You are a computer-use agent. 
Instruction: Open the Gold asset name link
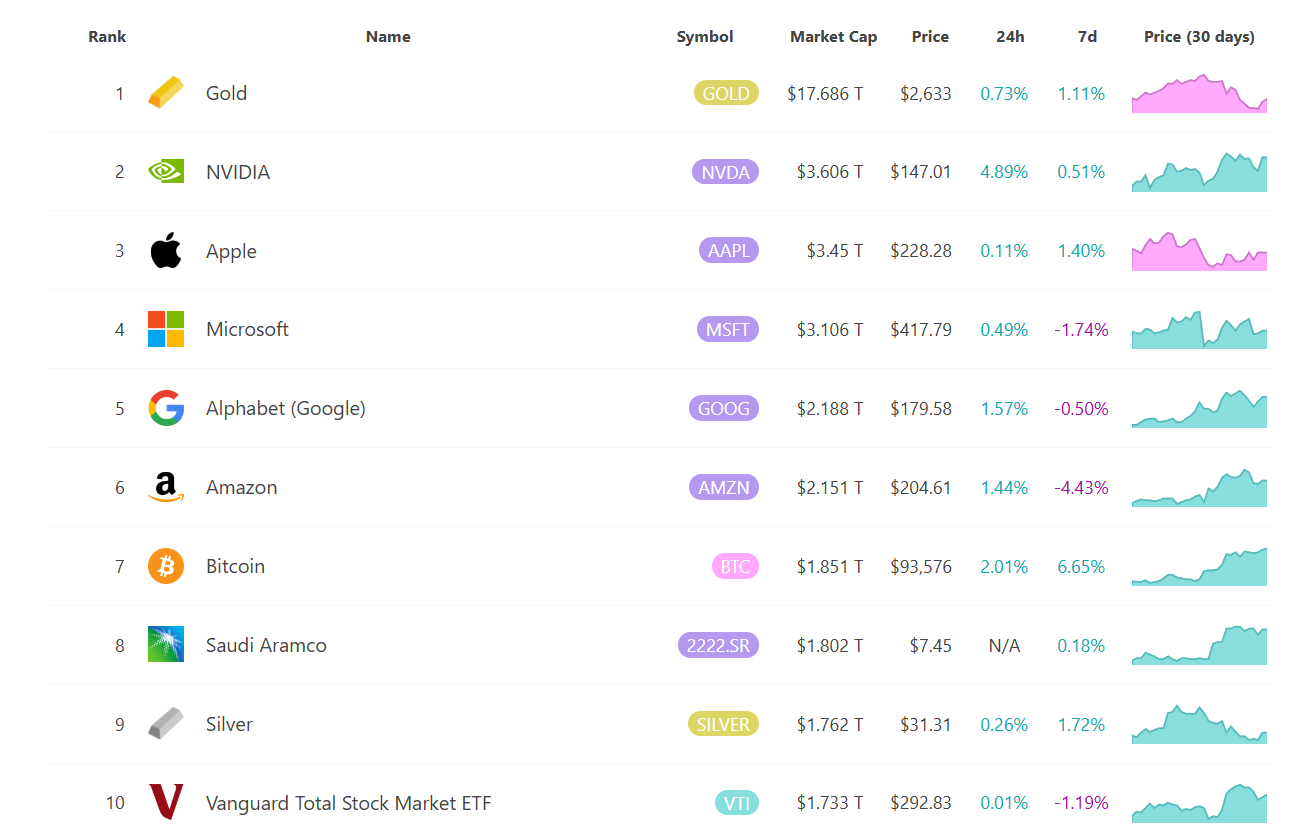(x=226, y=93)
